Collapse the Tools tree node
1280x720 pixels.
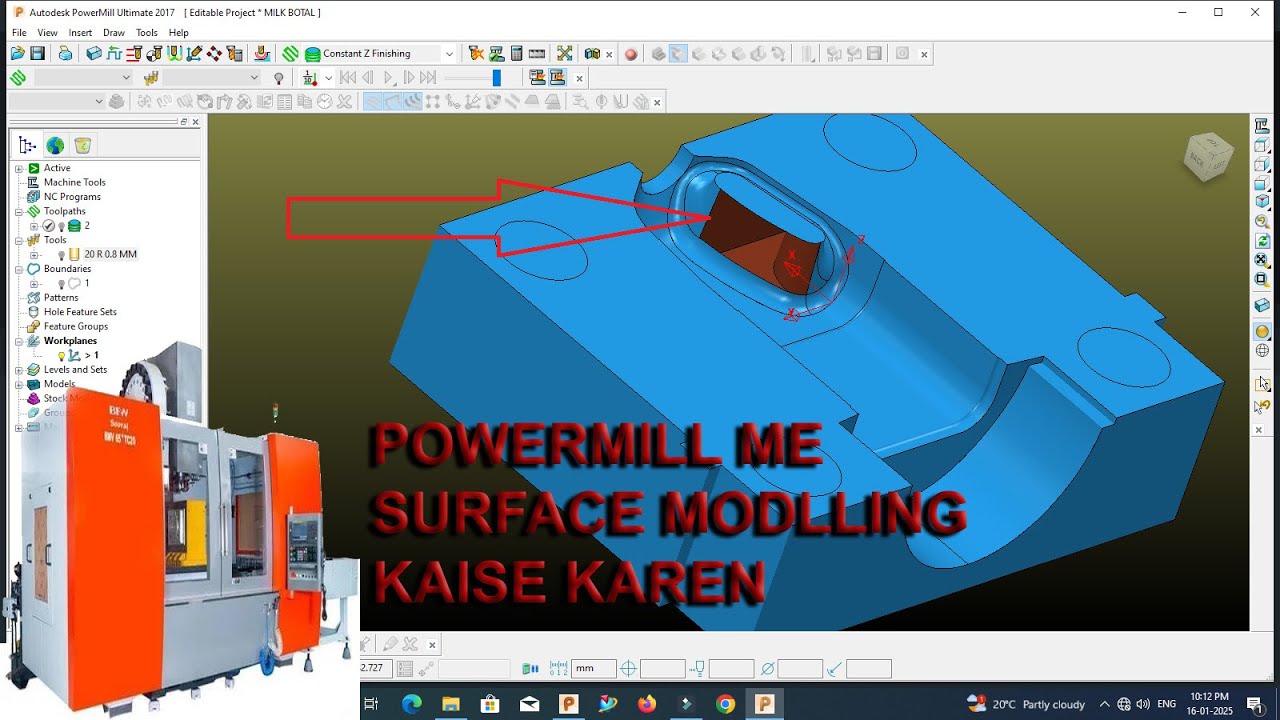(x=18, y=240)
